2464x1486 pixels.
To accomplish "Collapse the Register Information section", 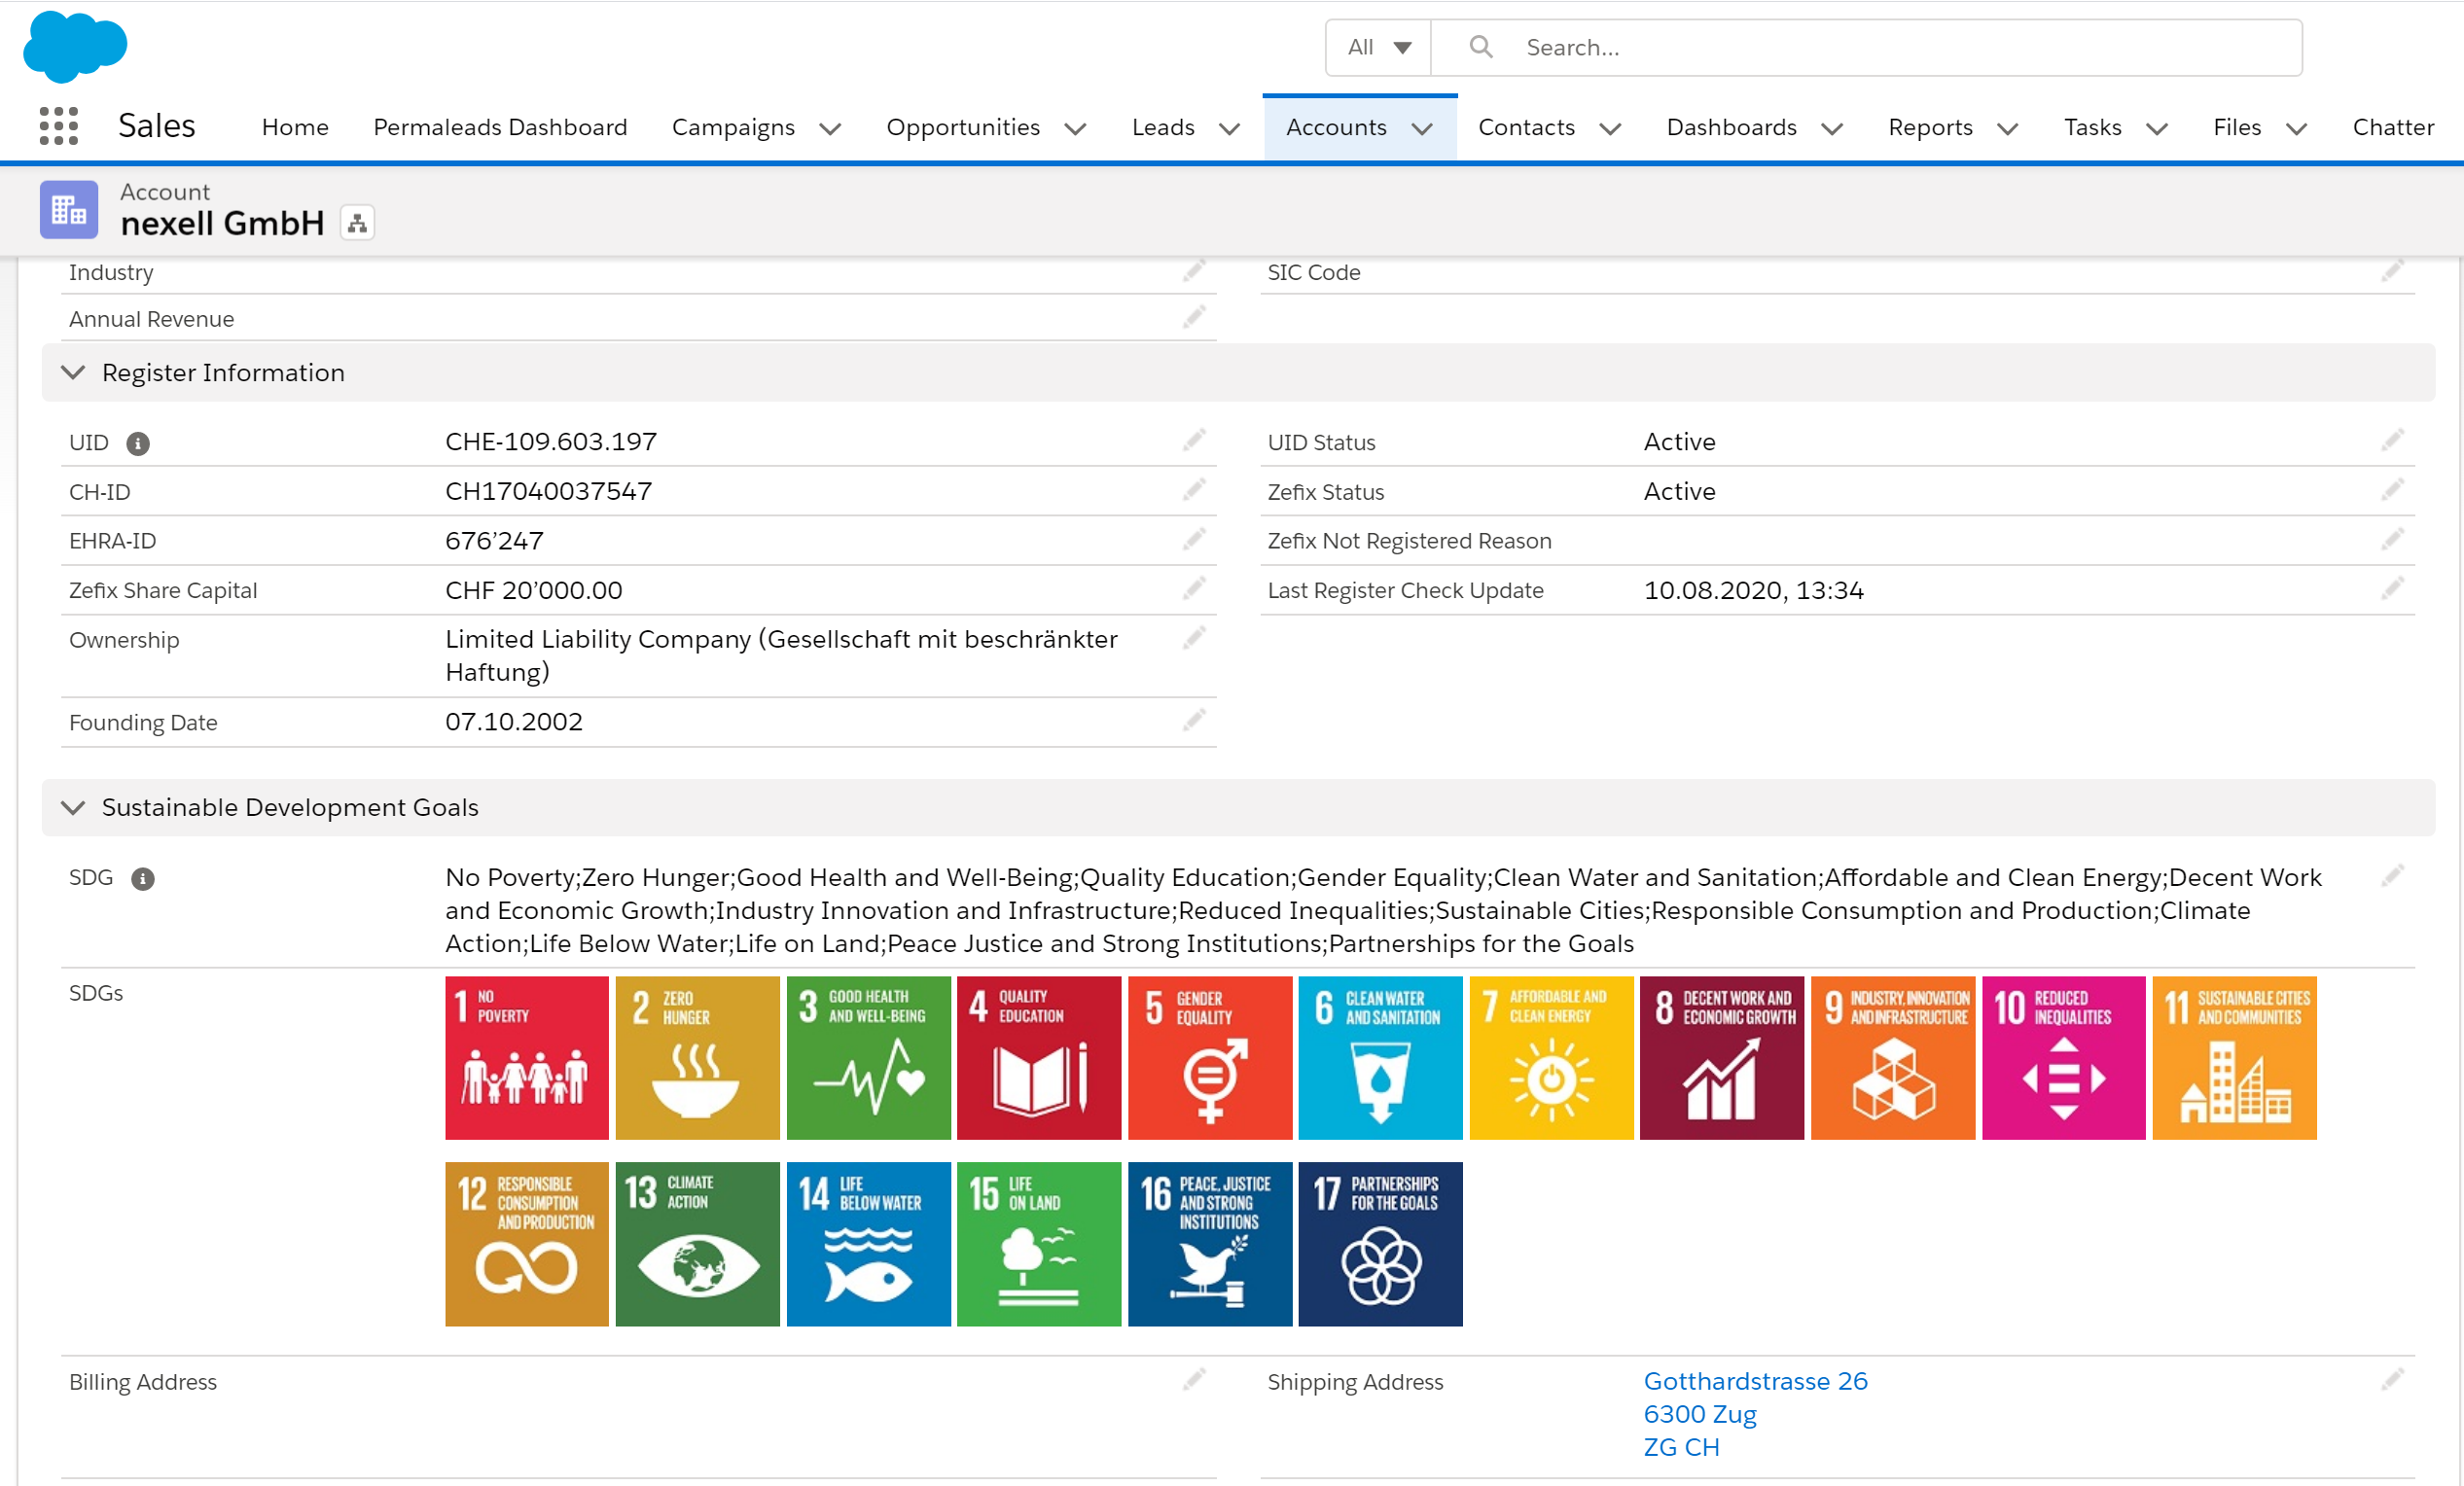I will pyautogui.click(x=73, y=372).
